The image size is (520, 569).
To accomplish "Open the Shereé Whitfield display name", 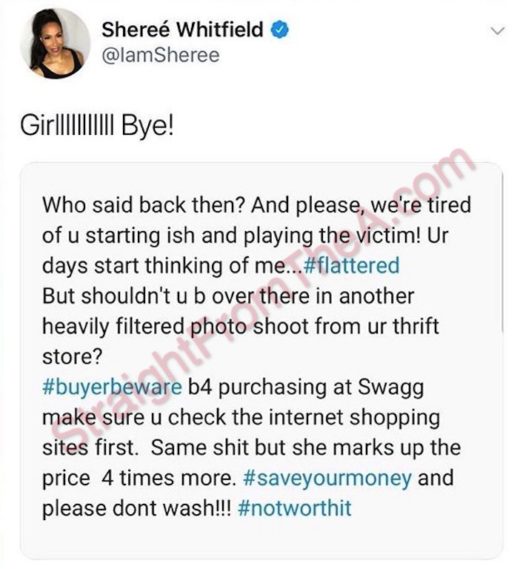I will [x=183, y=30].
